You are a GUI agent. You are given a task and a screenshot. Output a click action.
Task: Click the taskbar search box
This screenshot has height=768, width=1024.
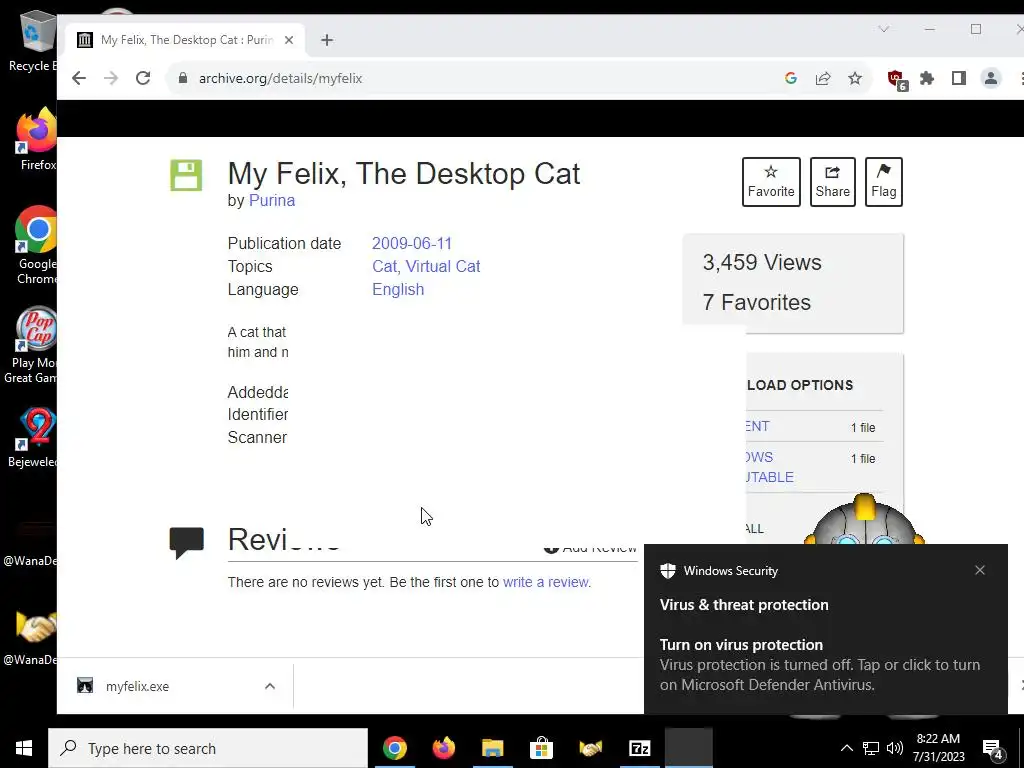208,748
